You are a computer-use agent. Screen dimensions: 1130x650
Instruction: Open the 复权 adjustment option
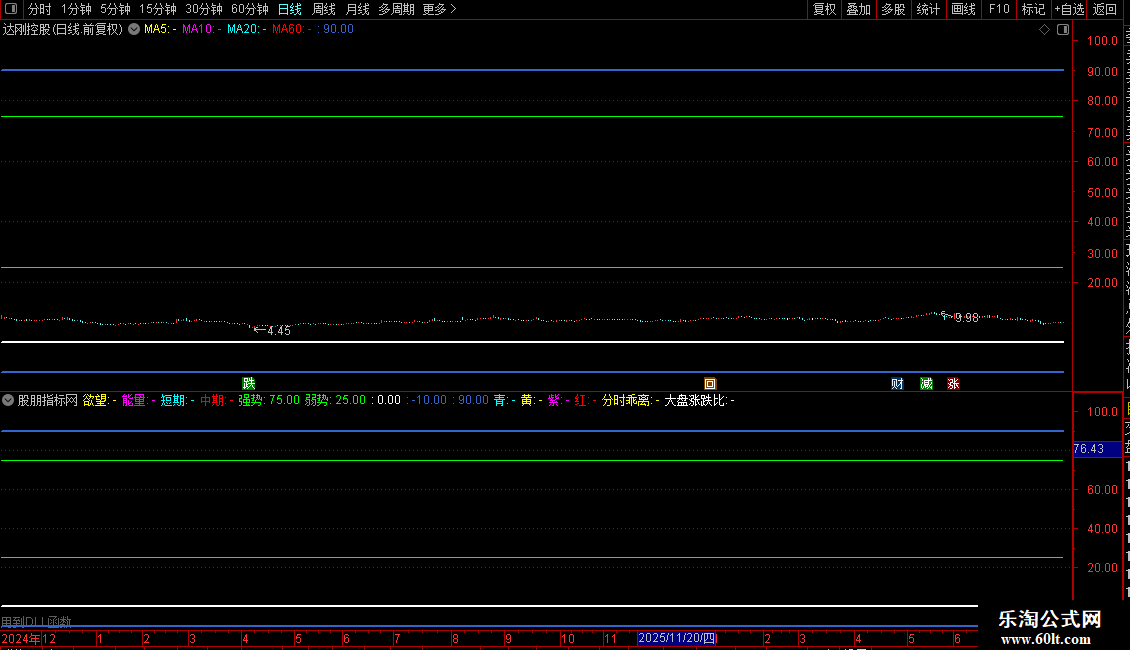point(824,9)
